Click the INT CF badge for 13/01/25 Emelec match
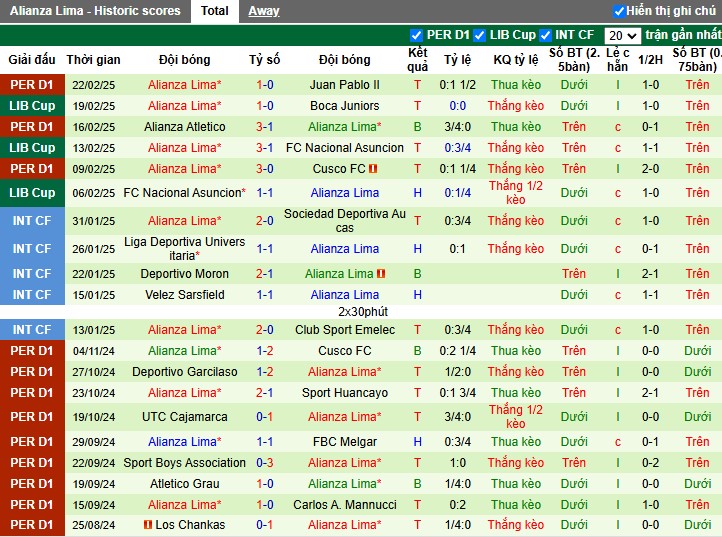The image size is (722, 537). pyautogui.click(x=32, y=330)
